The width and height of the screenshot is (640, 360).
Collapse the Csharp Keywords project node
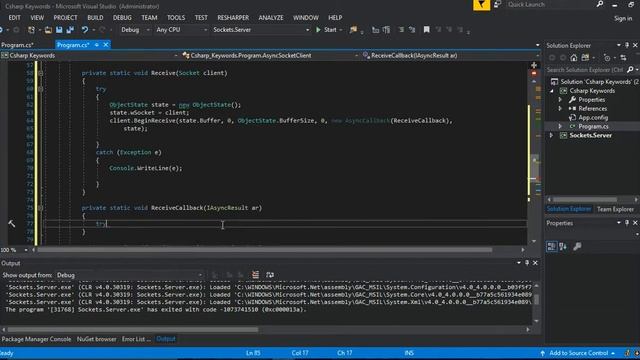[x=551, y=91]
